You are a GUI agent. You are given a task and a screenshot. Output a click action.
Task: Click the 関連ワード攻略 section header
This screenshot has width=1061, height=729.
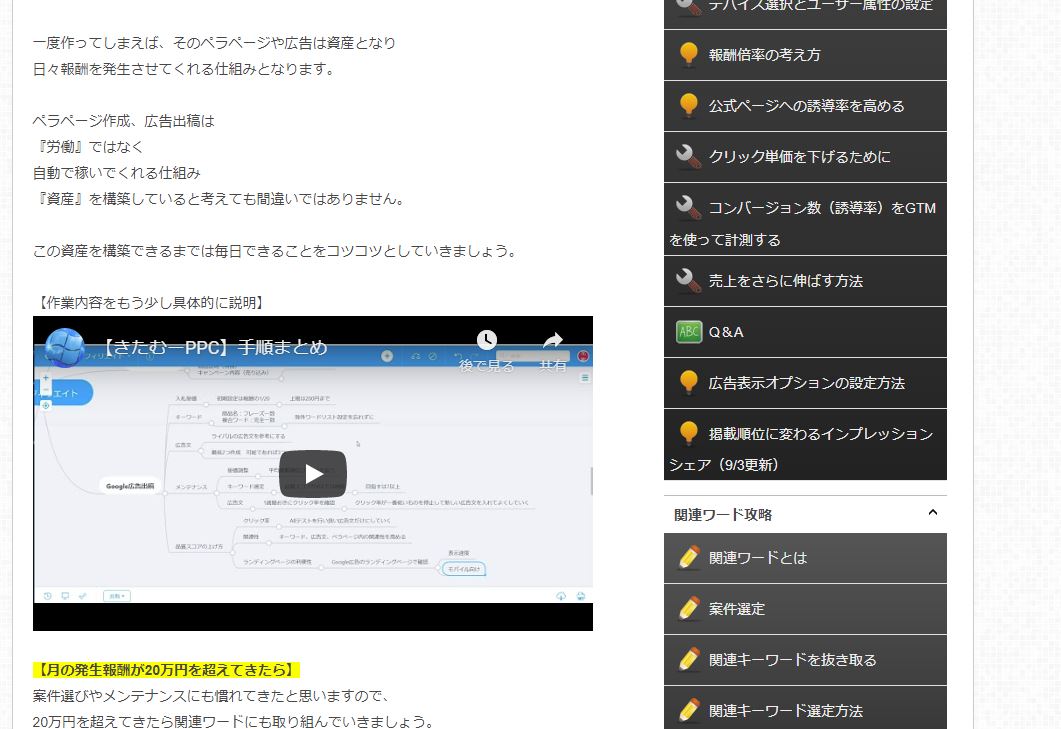point(723,514)
